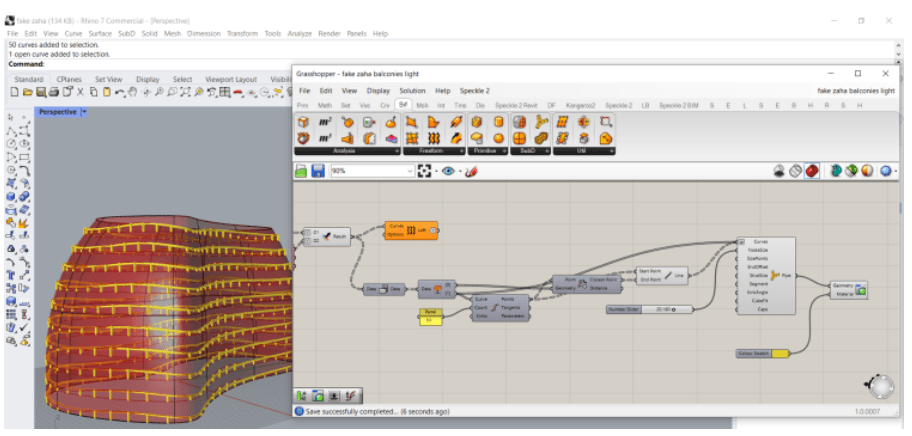The image size is (912, 436).
Task: Open the canvas zoom percentage dropdown
Action: click(x=409, y=171)
